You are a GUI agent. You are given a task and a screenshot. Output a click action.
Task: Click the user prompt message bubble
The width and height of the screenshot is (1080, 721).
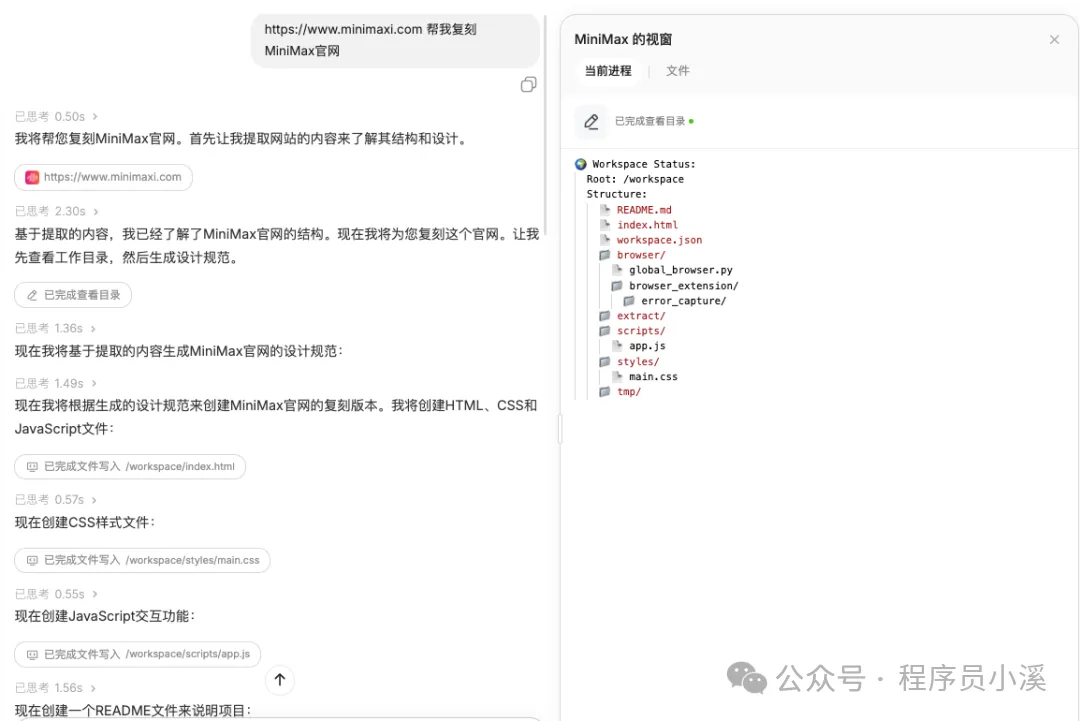[x=395, y=40]
